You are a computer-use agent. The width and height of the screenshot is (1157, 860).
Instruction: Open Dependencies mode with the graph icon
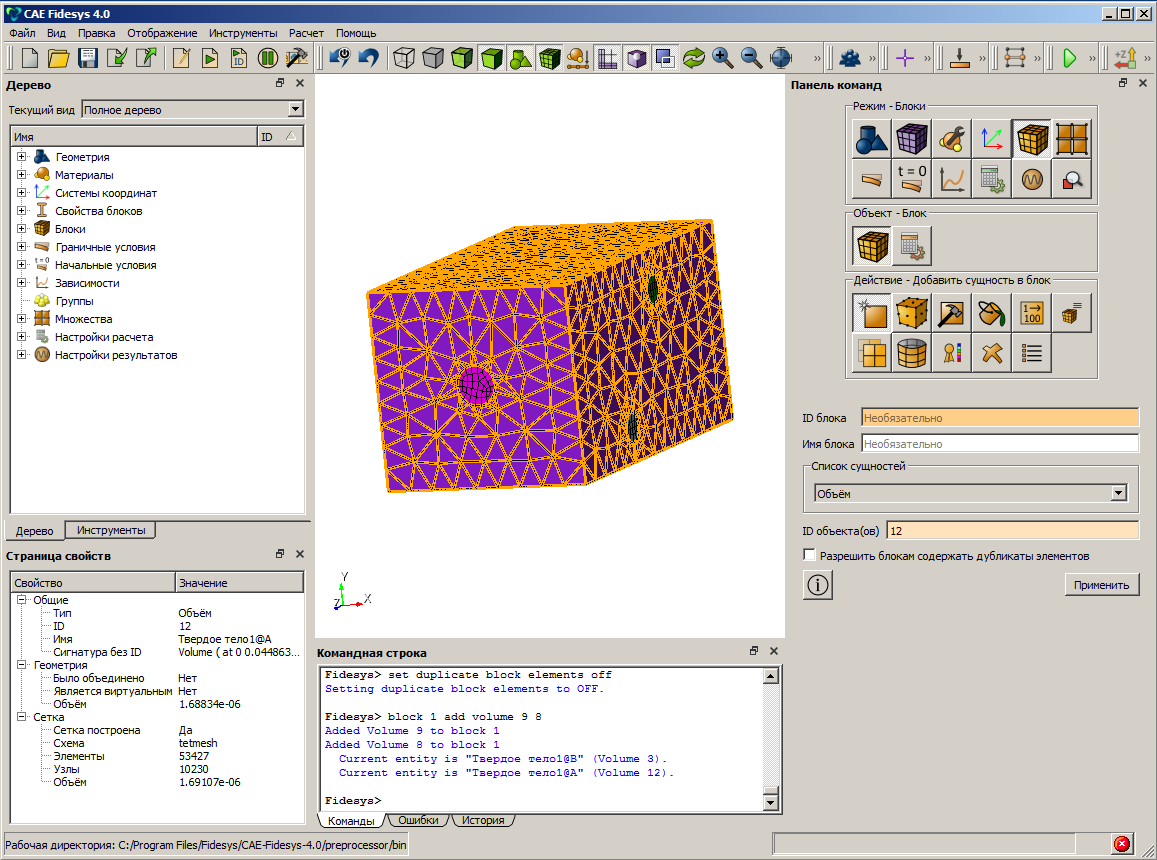pyautogui.click(x=951, y=179)
